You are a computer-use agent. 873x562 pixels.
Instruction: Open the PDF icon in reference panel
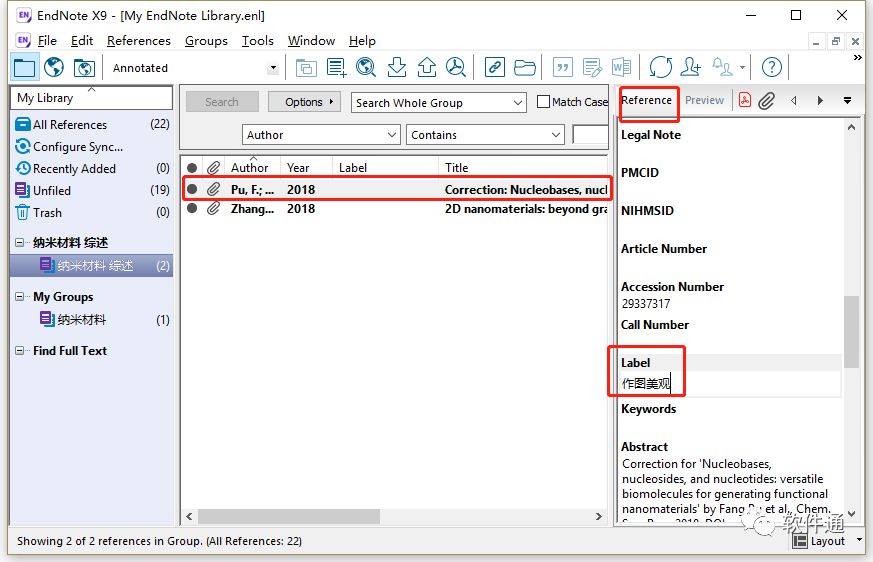point(744,100)
